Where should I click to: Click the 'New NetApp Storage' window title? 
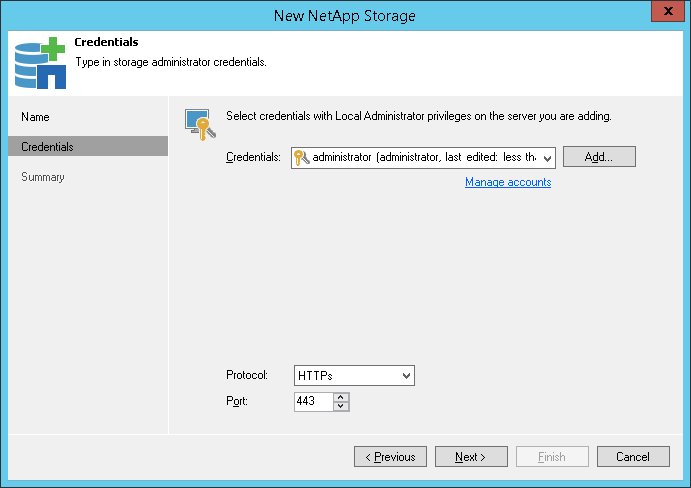click(x=345, y=16)
